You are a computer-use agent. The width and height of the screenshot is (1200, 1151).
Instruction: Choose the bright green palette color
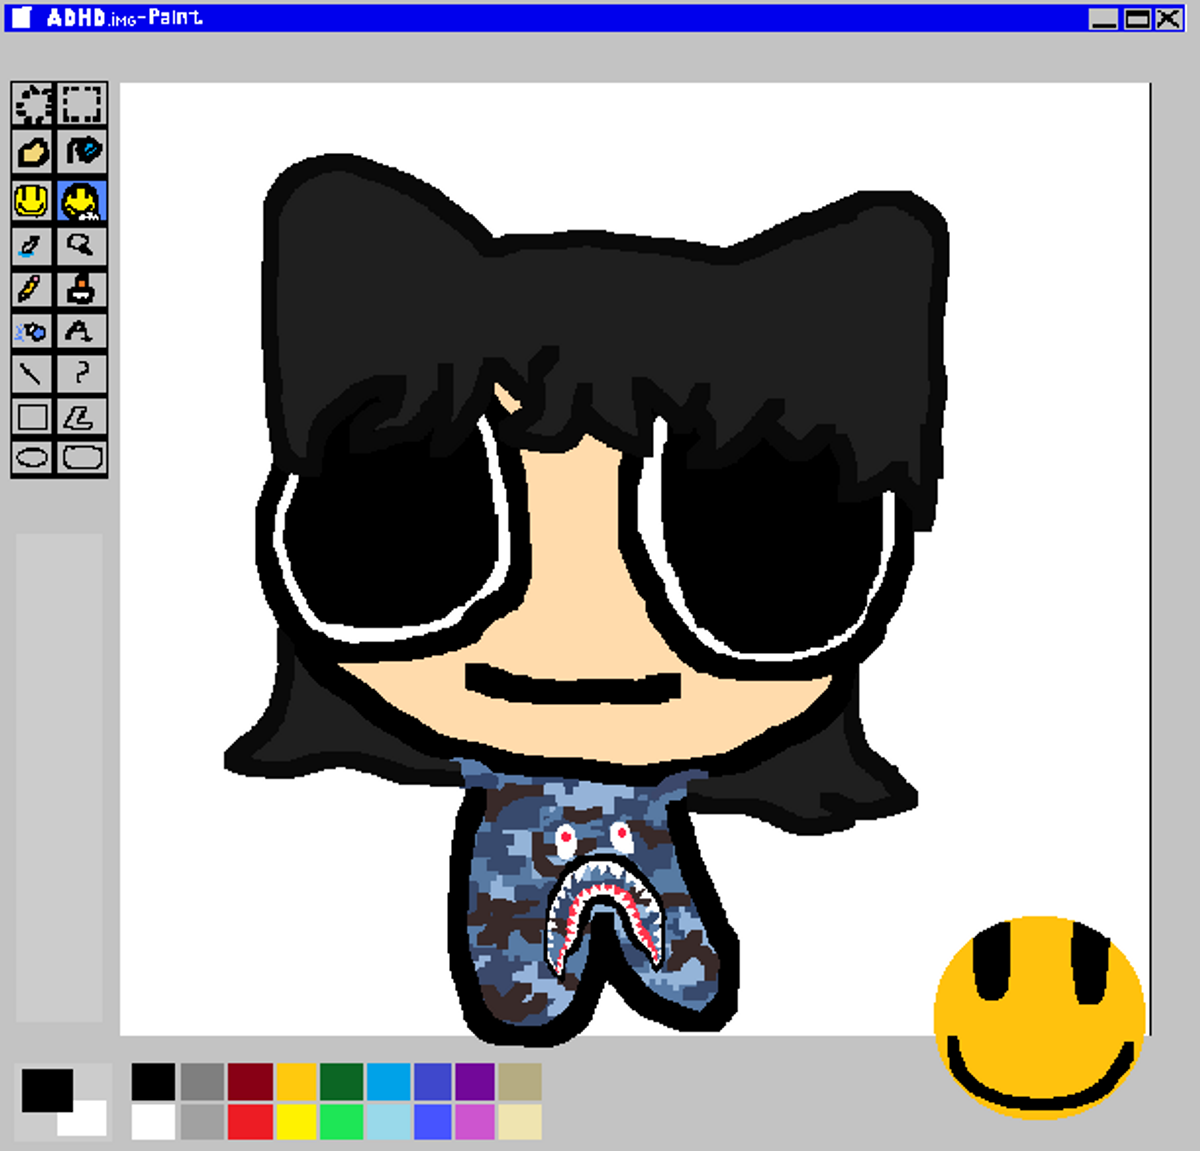pos(342,1122)
